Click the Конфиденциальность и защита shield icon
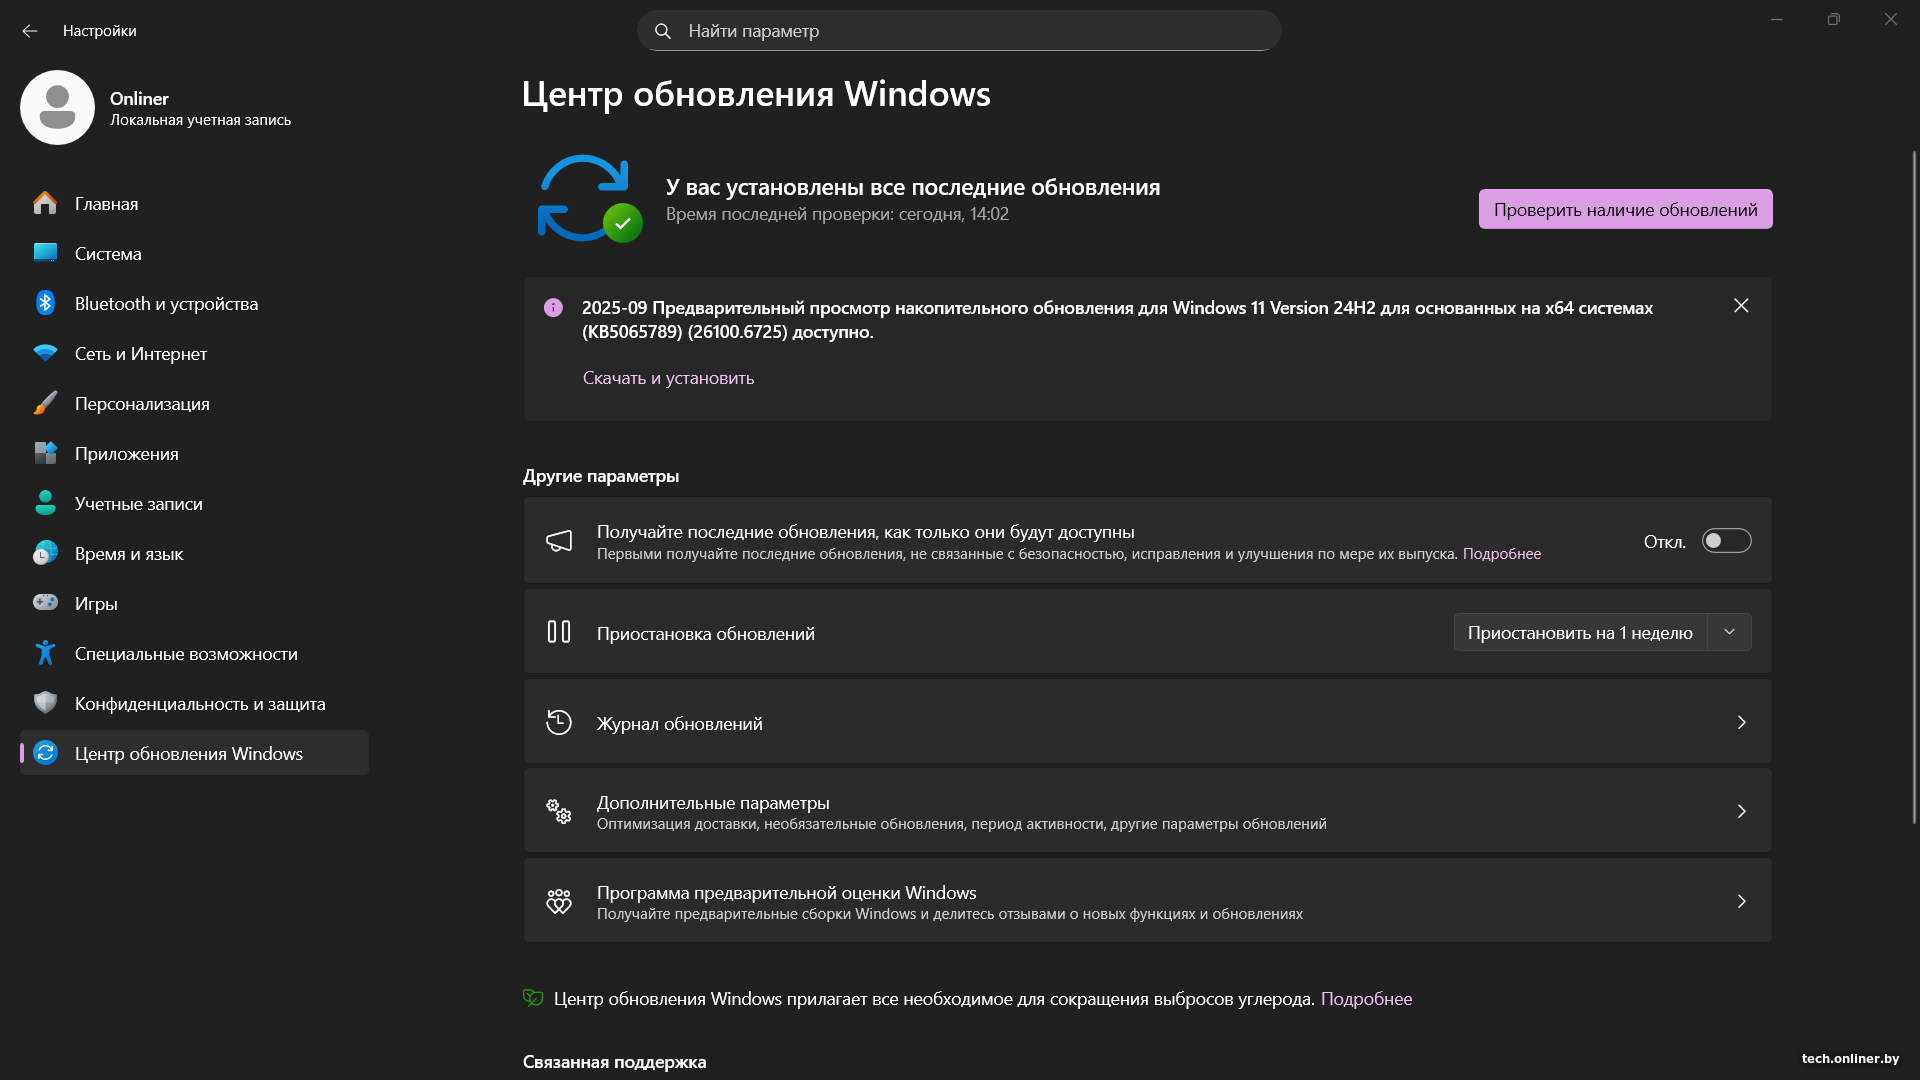Screen dimensions: 1920x1080 click(45, 703)
